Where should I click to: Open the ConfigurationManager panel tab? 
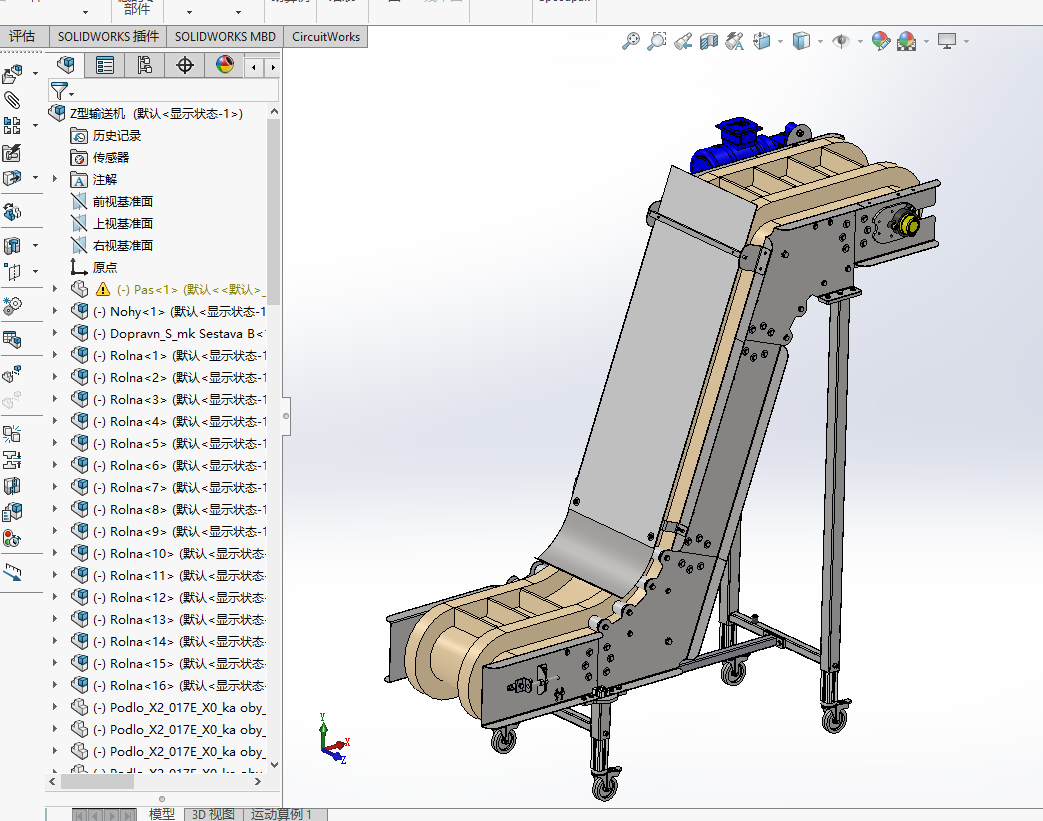pyautogui.click(x=145, y=66)
